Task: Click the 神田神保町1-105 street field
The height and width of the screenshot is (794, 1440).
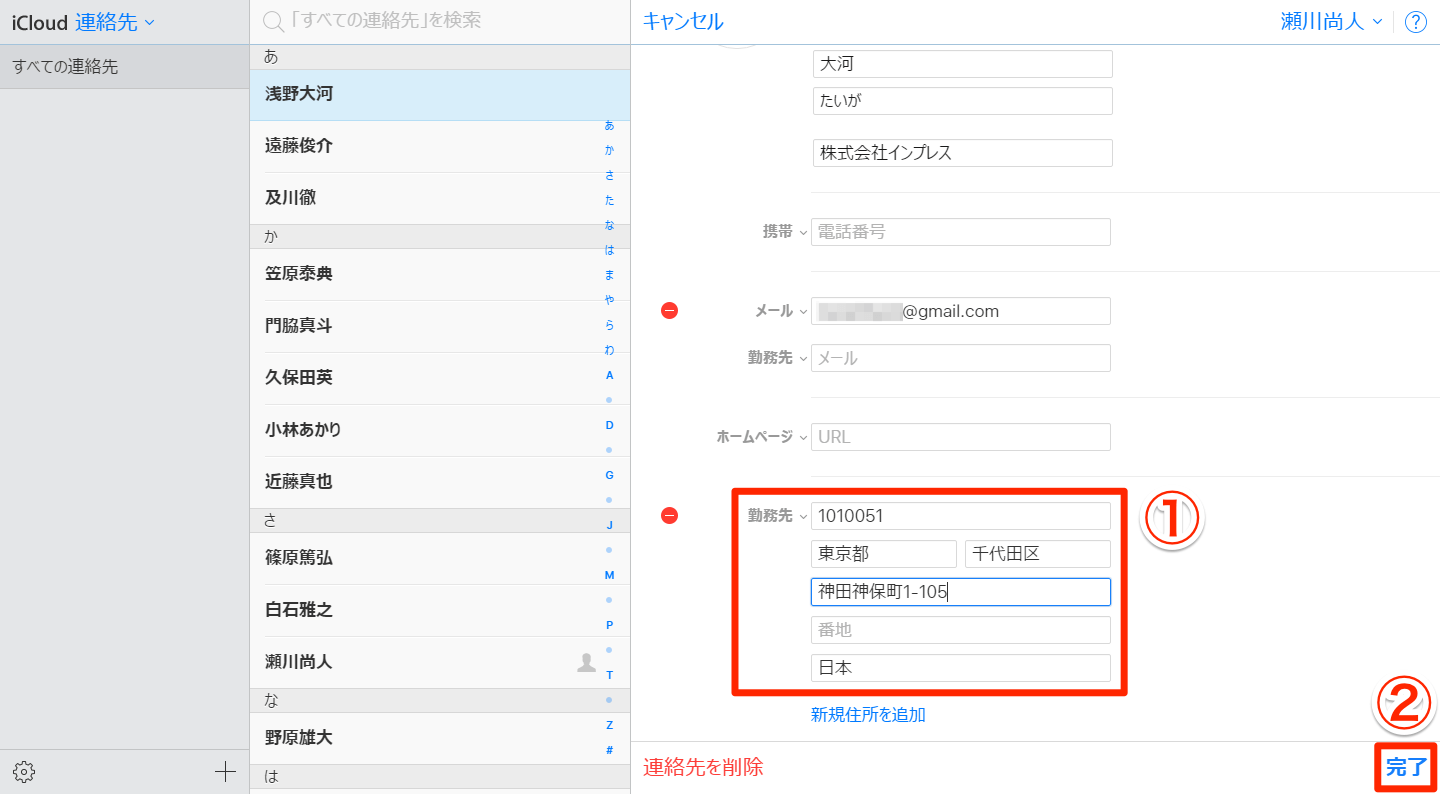Action: [x=961, y=592]
